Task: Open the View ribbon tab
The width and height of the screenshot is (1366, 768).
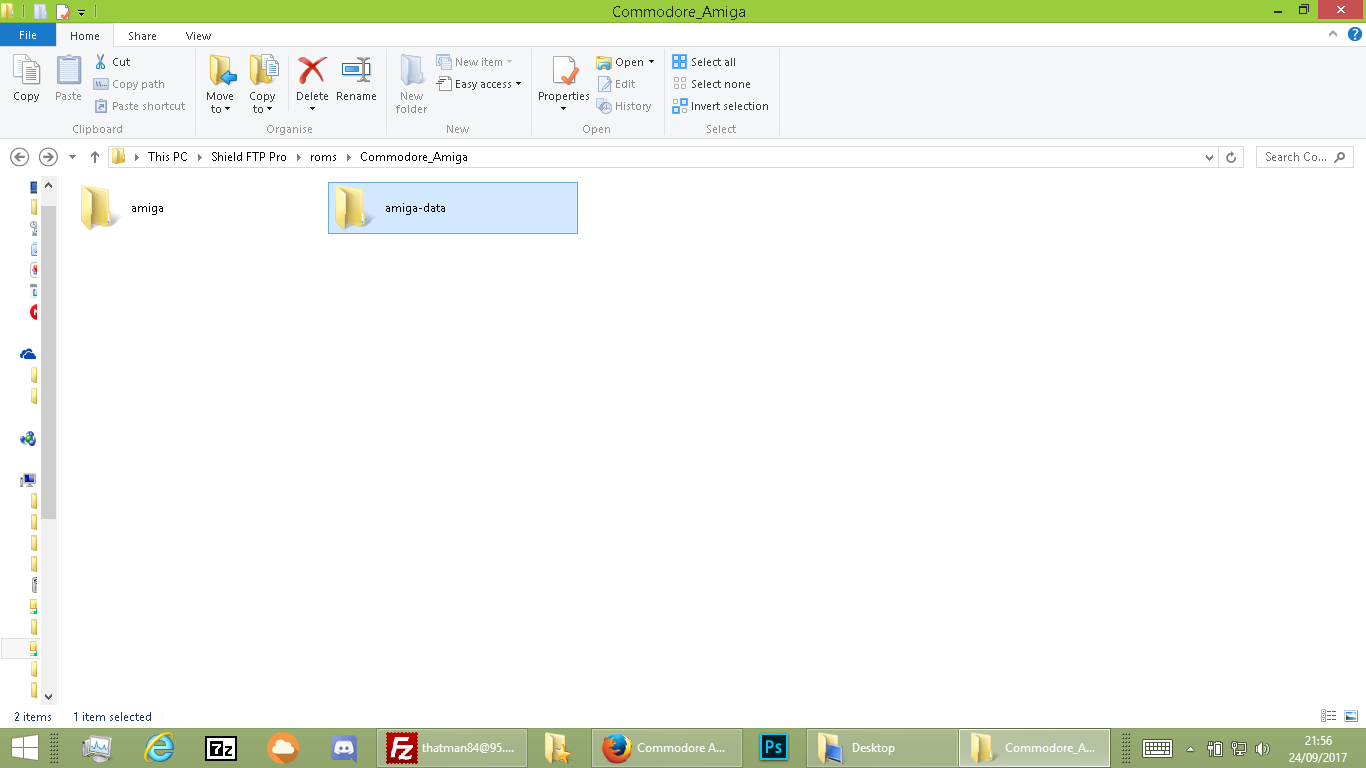Action: (x=198, y=35)
